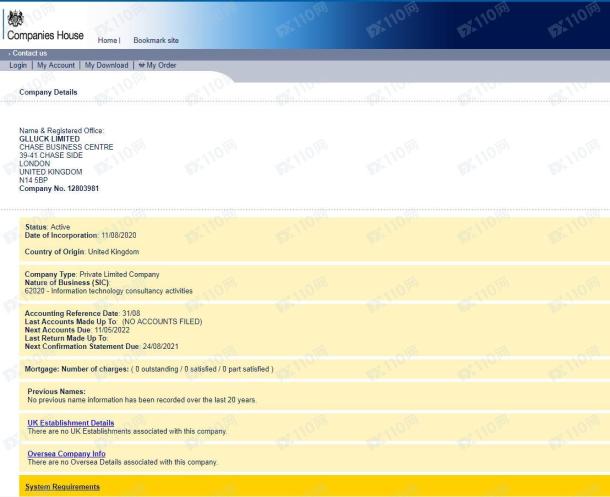Image resolution: width=610 pixels, height=497 pixels.
Task: Click Next Confirmation Statement Due 24/08/2021
Action: pyautogui.click(x=102, y=346)
